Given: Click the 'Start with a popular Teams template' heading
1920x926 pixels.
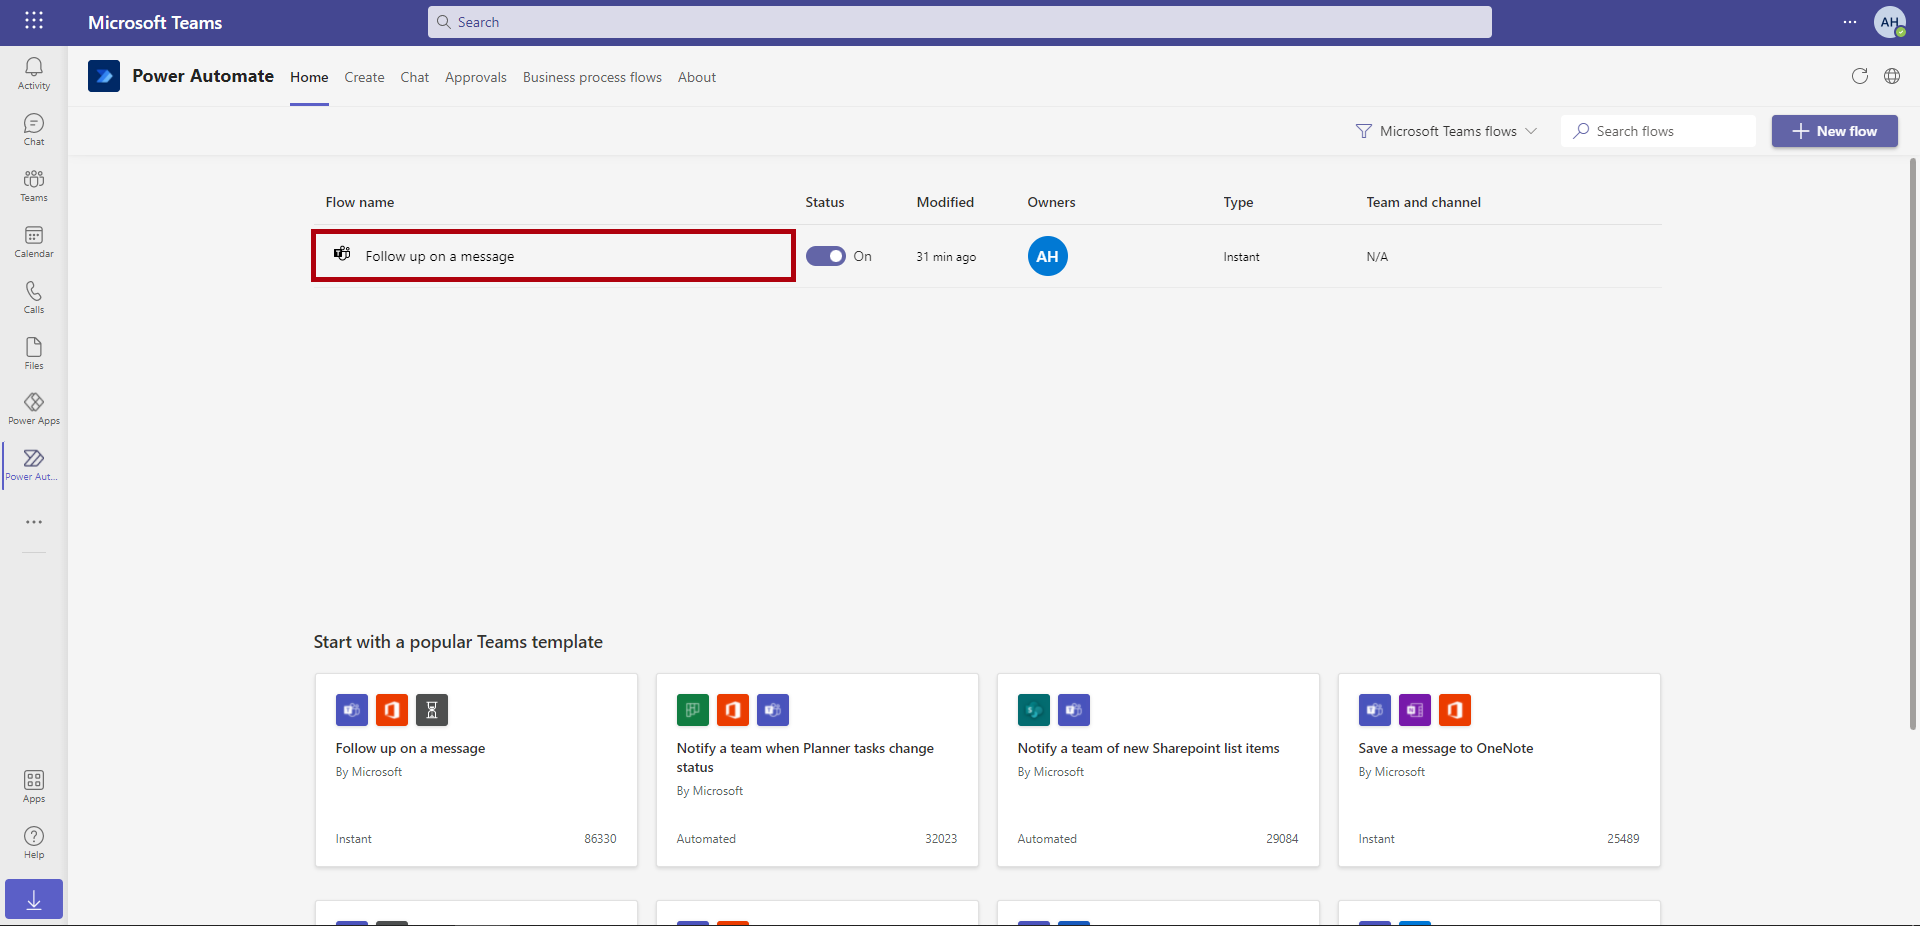Looking at the screenshot, I should [458, 642].
